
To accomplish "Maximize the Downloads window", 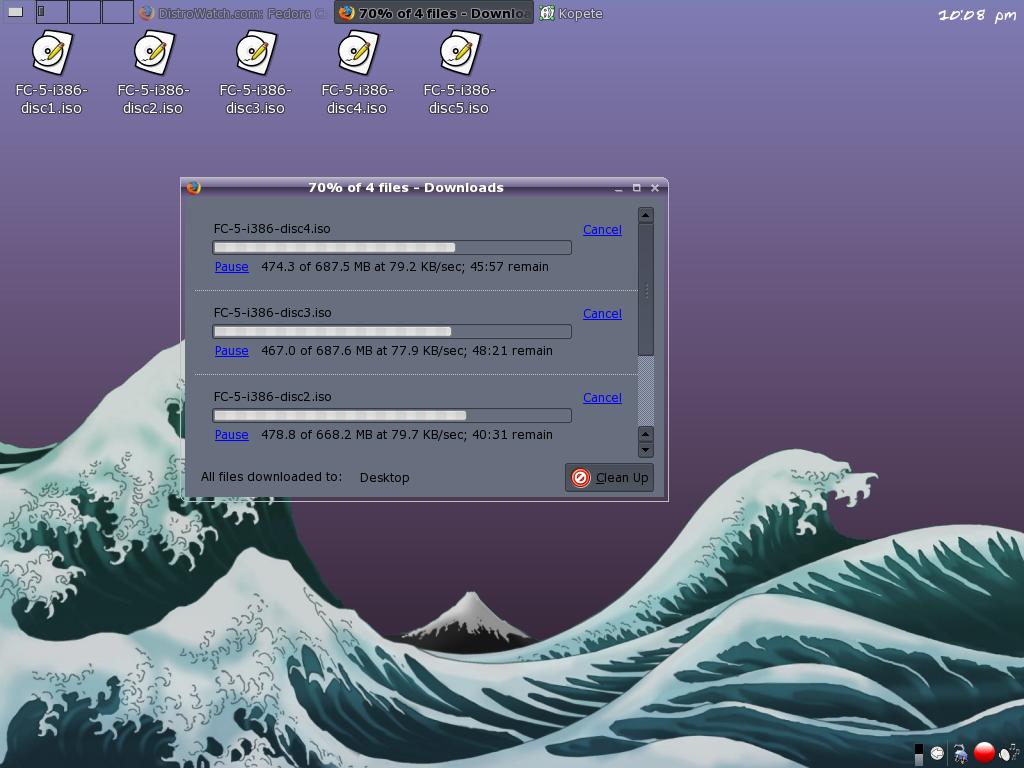I will [x=636, y=188].
